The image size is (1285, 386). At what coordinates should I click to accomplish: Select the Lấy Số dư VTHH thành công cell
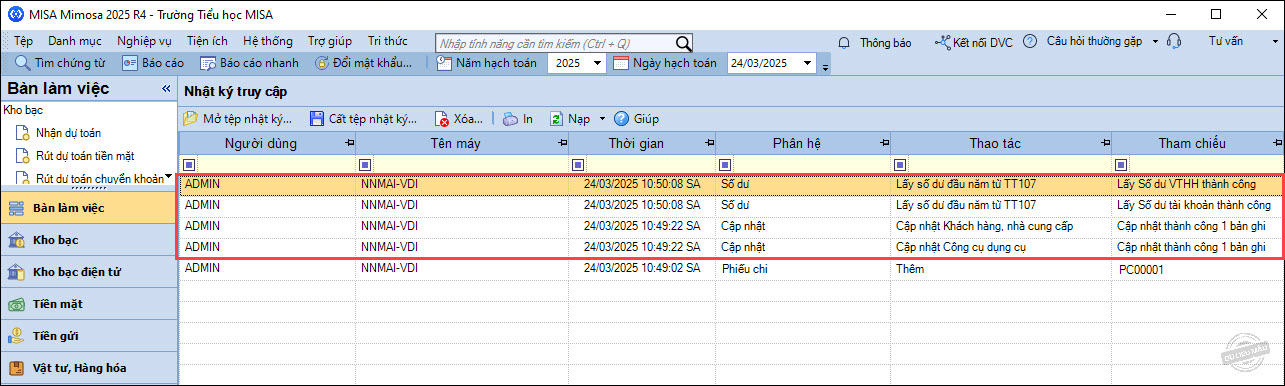pyautogui.click(x=1197, y=184)
